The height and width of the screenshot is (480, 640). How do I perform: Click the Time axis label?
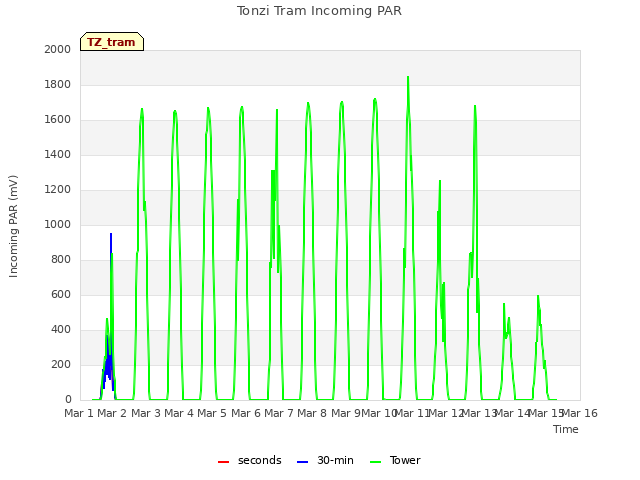click(x=566, y=429)
